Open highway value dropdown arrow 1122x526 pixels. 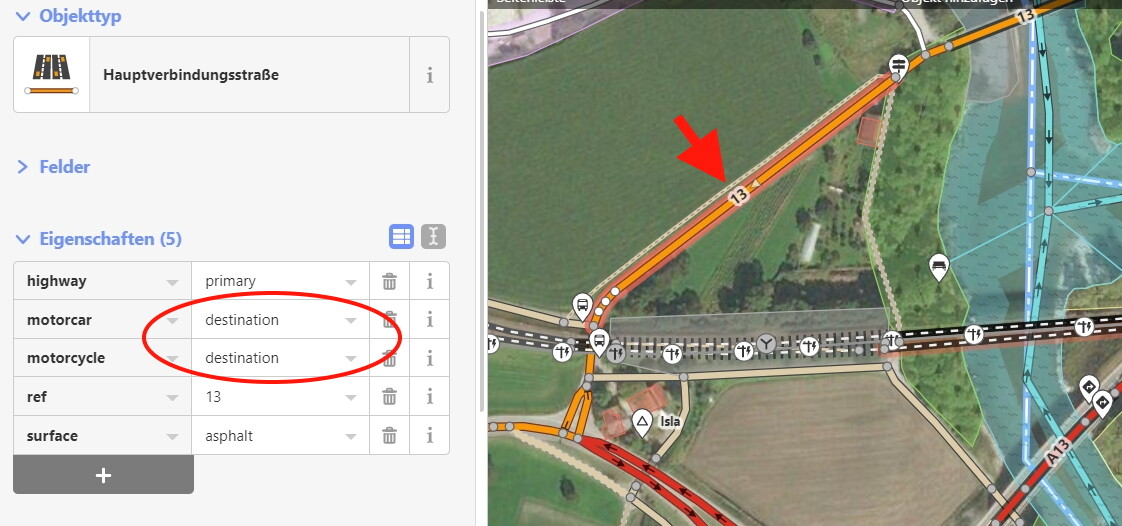351,282
